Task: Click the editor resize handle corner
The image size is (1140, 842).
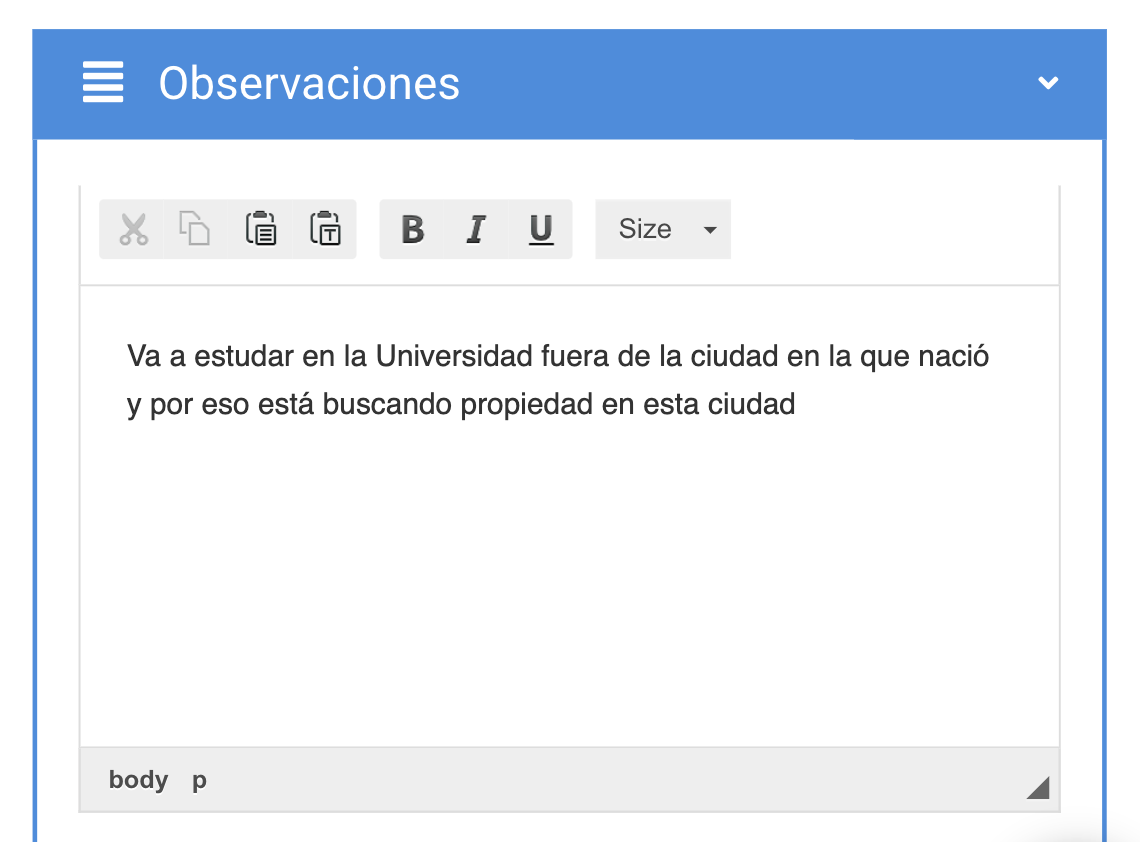Action: click(x=1038, y=787)
